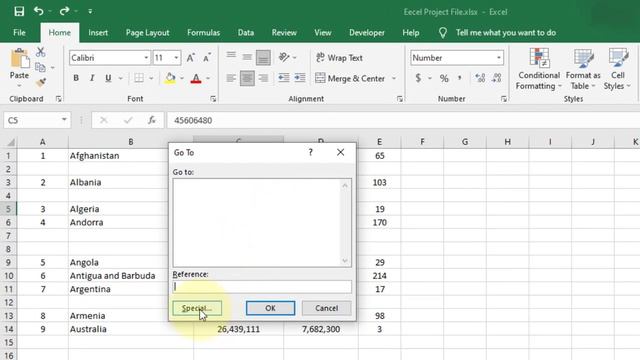The width and height of the screenshot is (640, 360).
Task: Decrease decimal places
Action: tap(497, 78)
